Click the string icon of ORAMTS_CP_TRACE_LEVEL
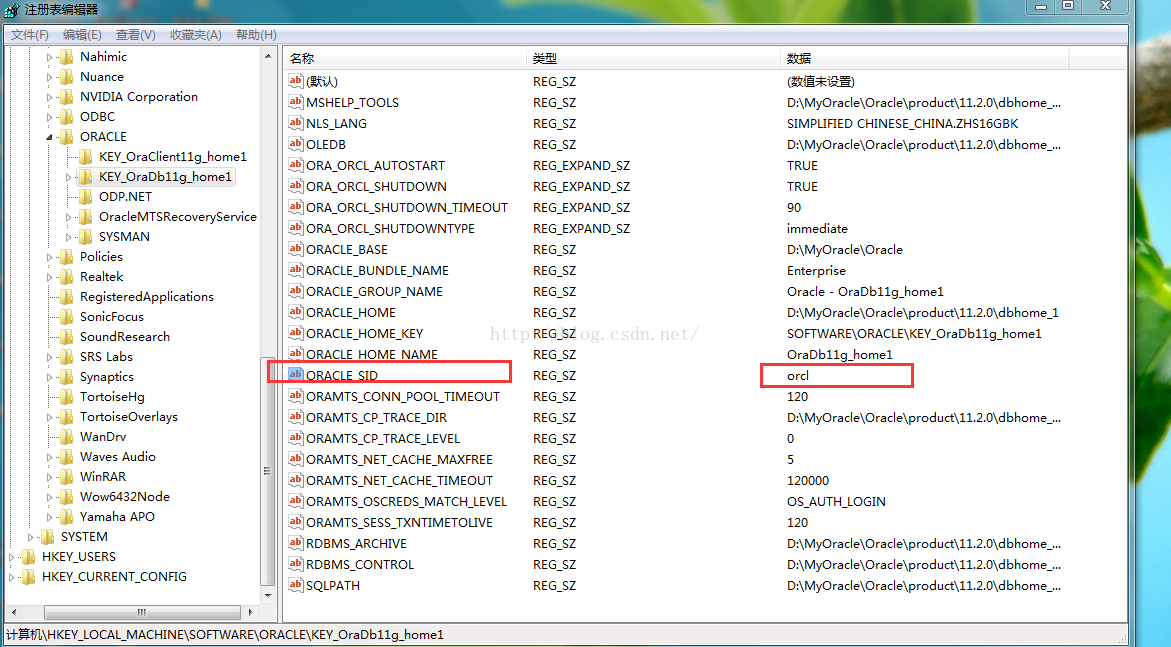This screenshot has height=647, width=1171. pos(296,438)
